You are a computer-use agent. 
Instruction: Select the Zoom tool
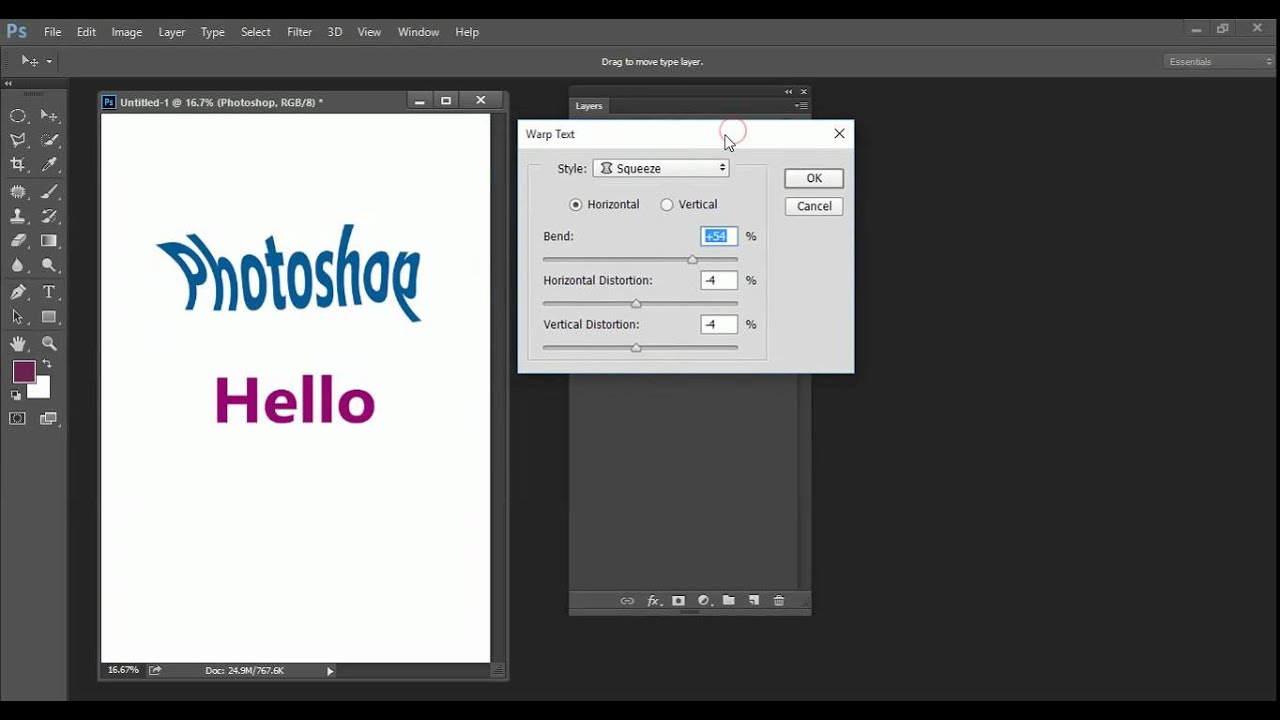tap(49, 343)
